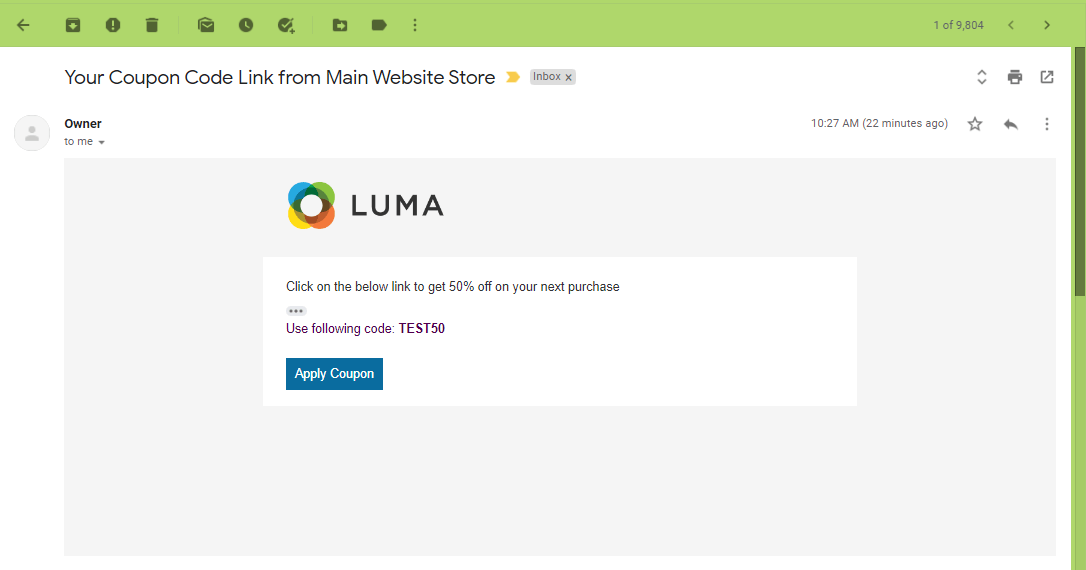
Task: Open the Labels tag icon
Action: (379, 26)
